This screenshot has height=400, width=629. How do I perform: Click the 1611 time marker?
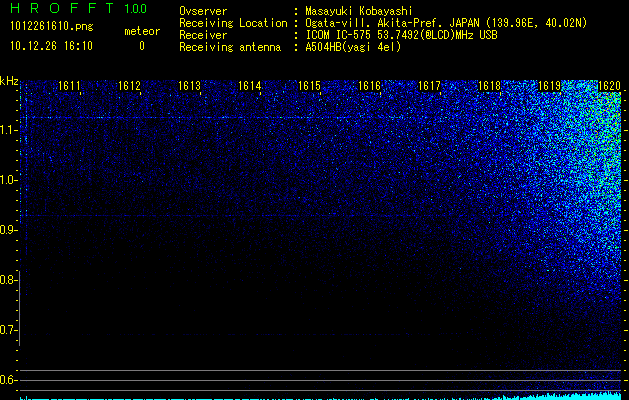69,86
